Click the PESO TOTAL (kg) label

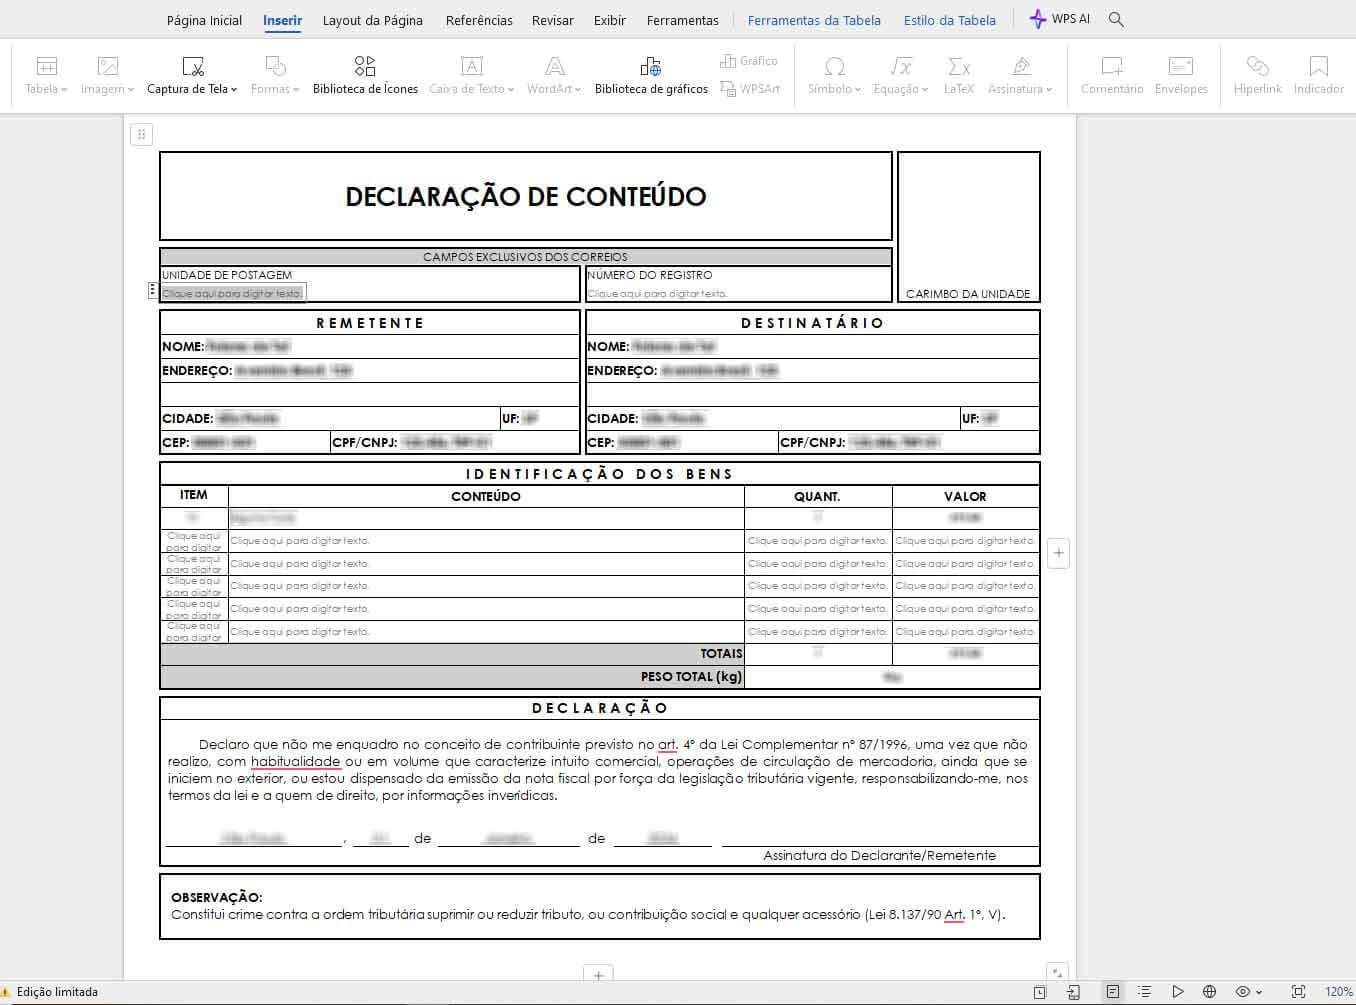[x=692, y=677]
